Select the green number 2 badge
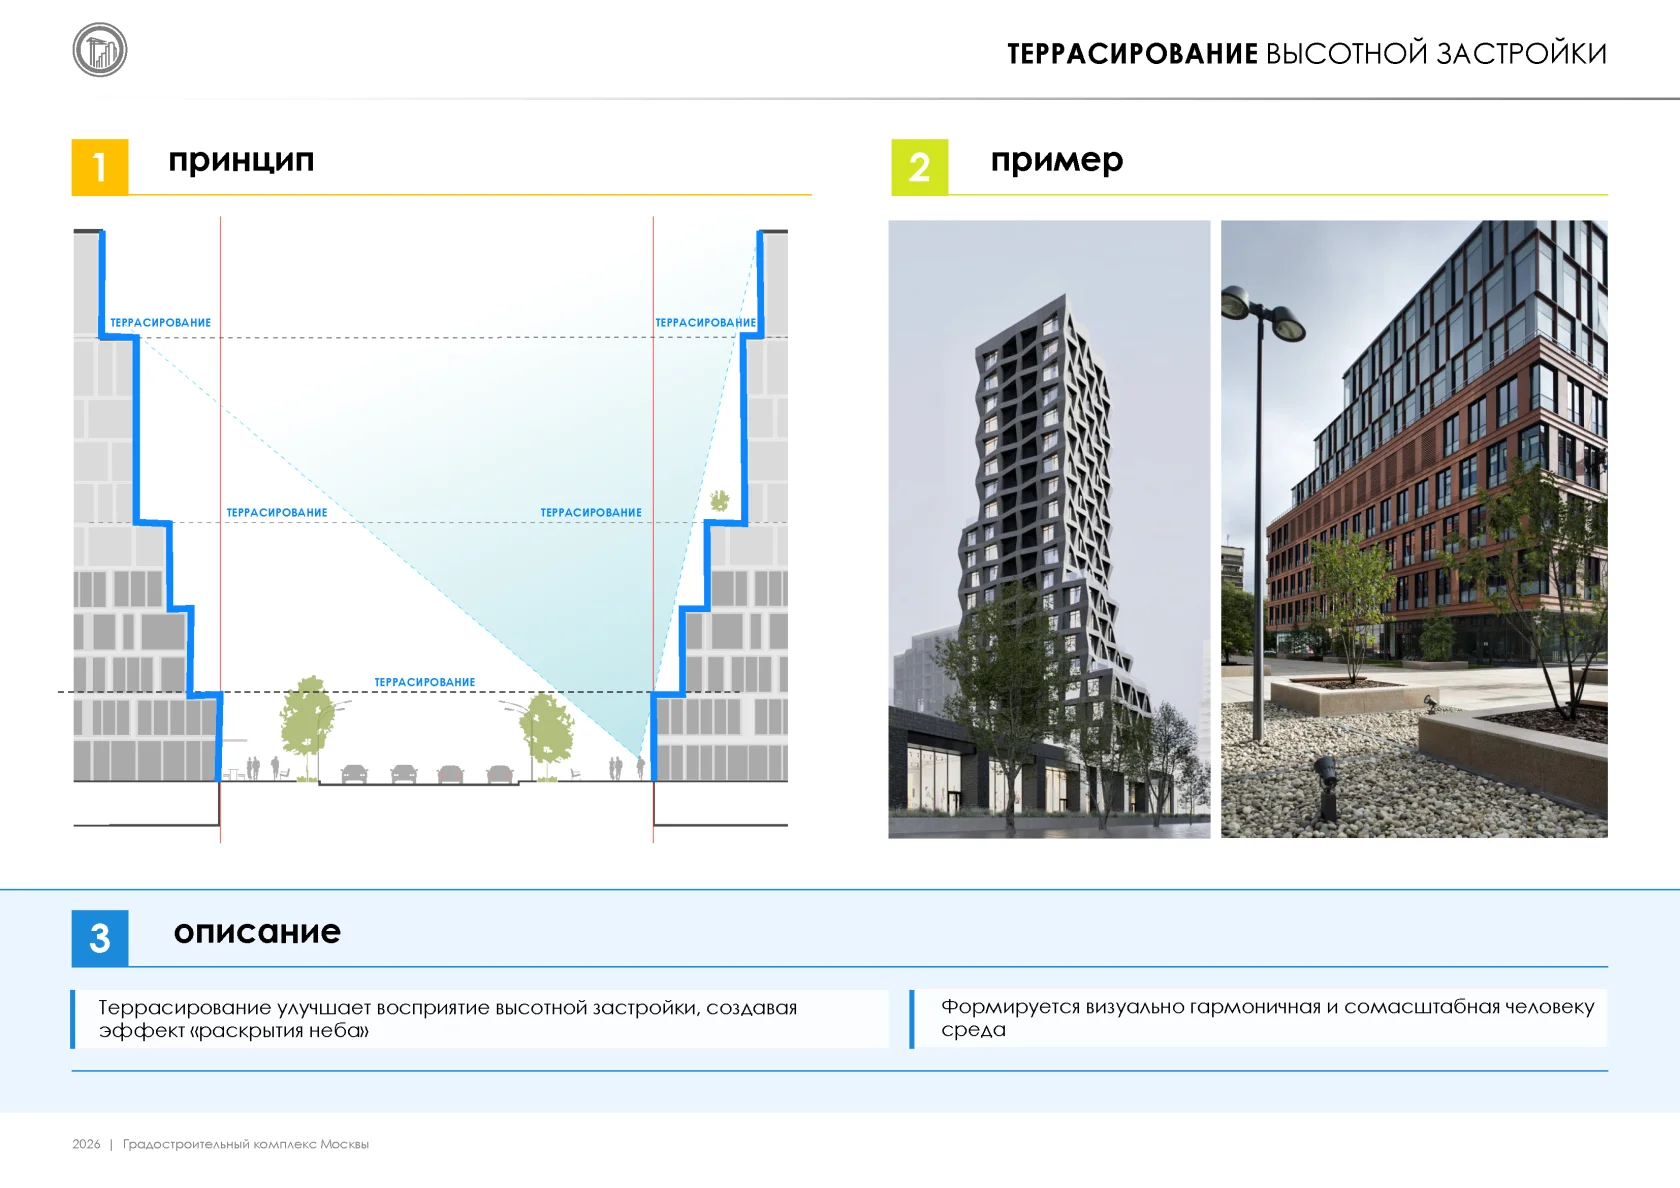The image size is (1680, 1188). pyautogui.click(x=920, y=167)
